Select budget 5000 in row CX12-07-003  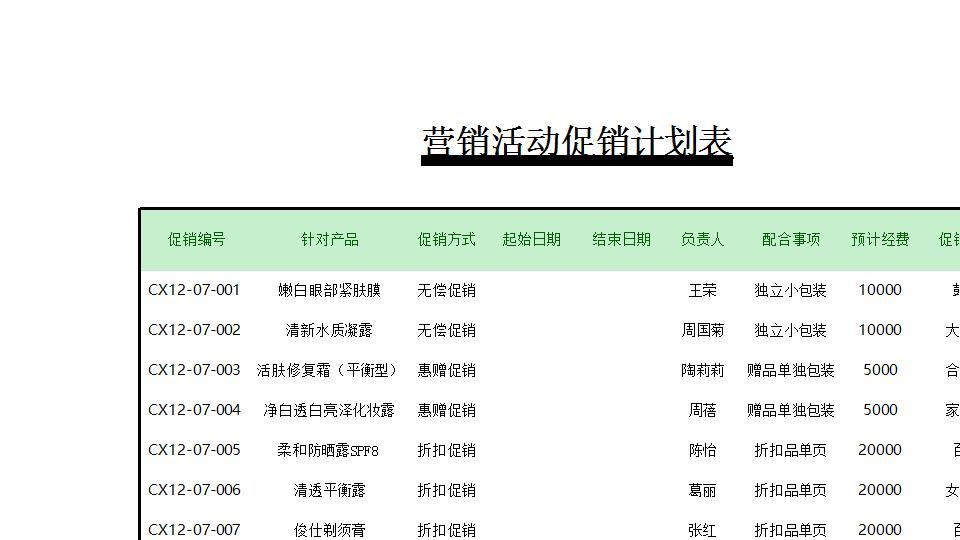(880, 370)
